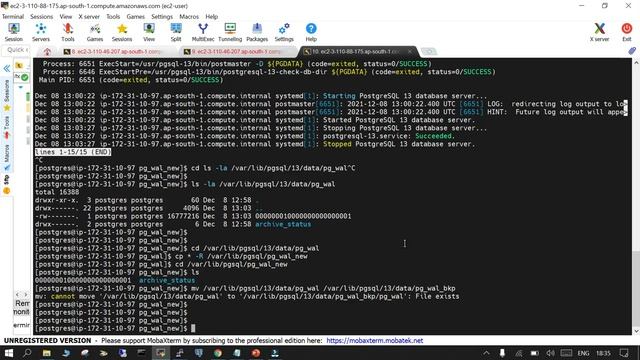This screenshot has width=640, height=360.
Task: Click the MobaXterm taskbar icon
Action: tap(160, 353)
